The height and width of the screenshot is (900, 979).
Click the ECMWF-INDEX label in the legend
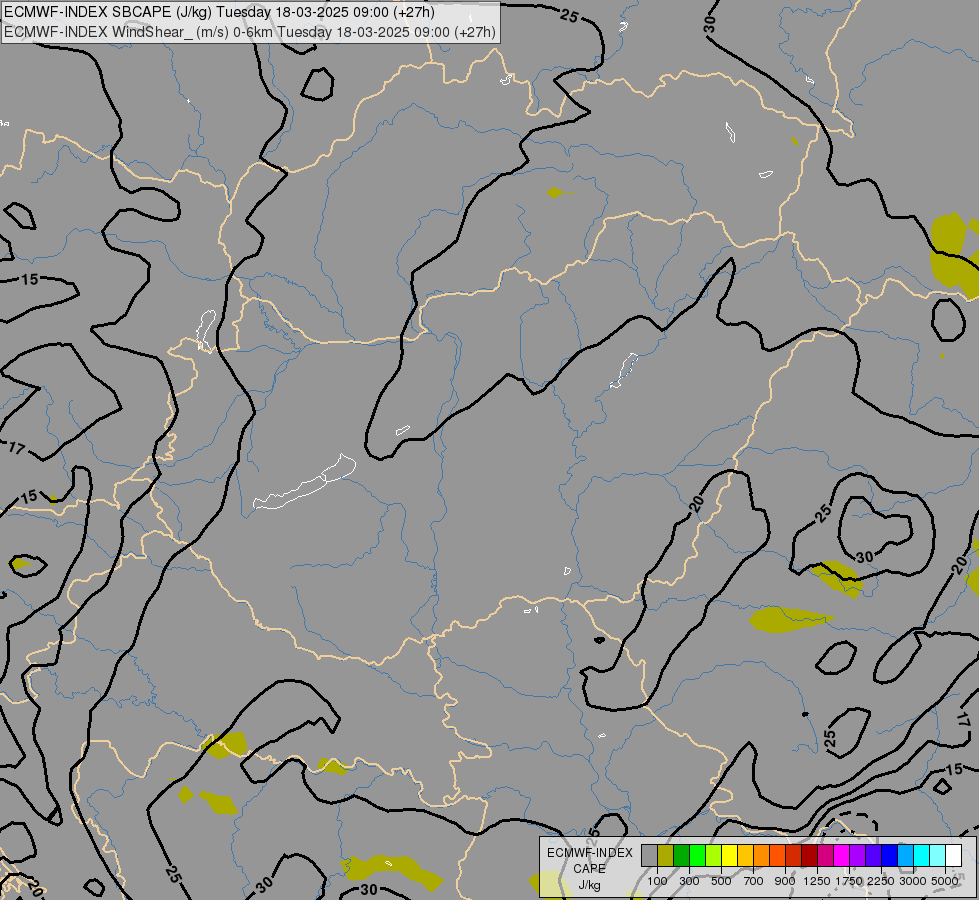tap(590, 853)
